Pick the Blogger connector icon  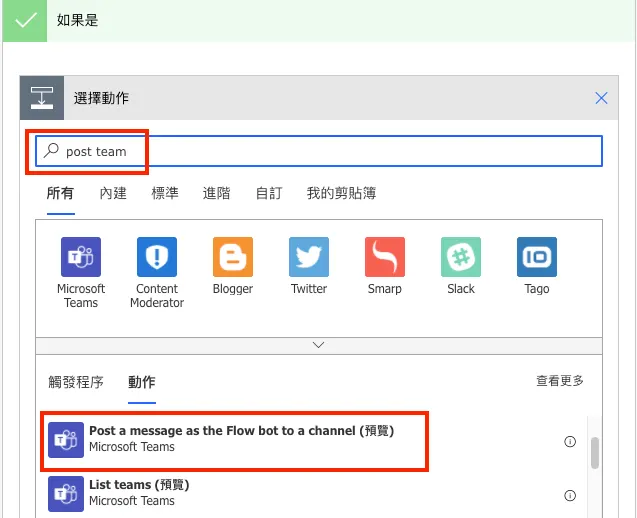point(233,257)
